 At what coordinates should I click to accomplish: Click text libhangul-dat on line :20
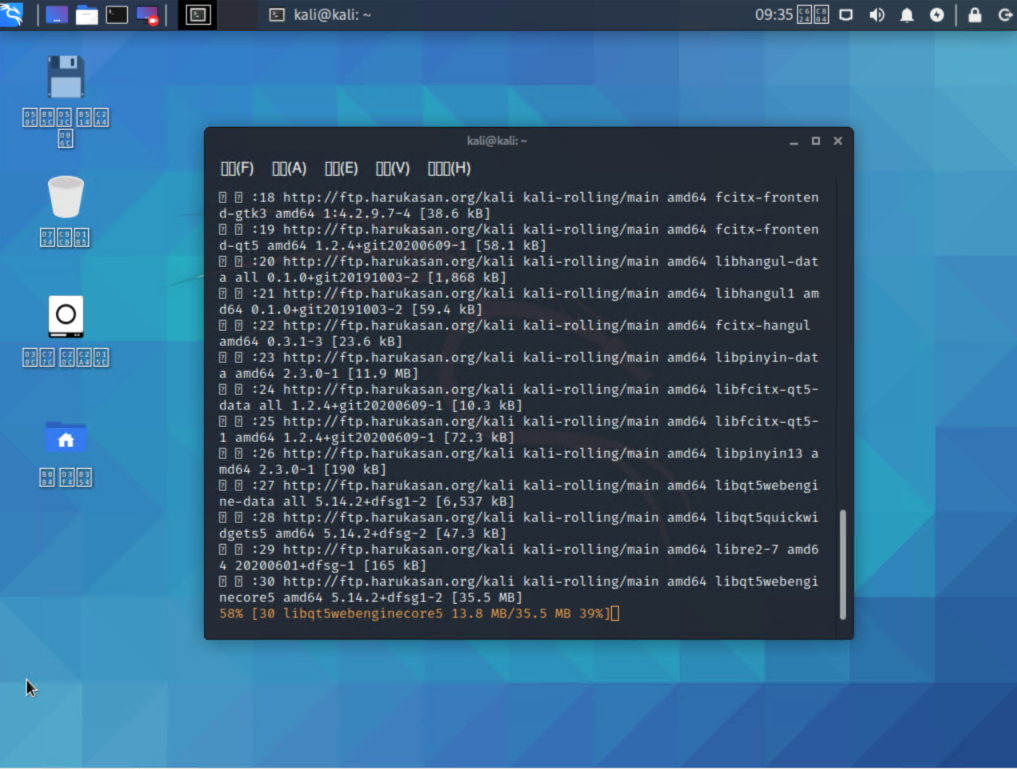coord(767,261)
